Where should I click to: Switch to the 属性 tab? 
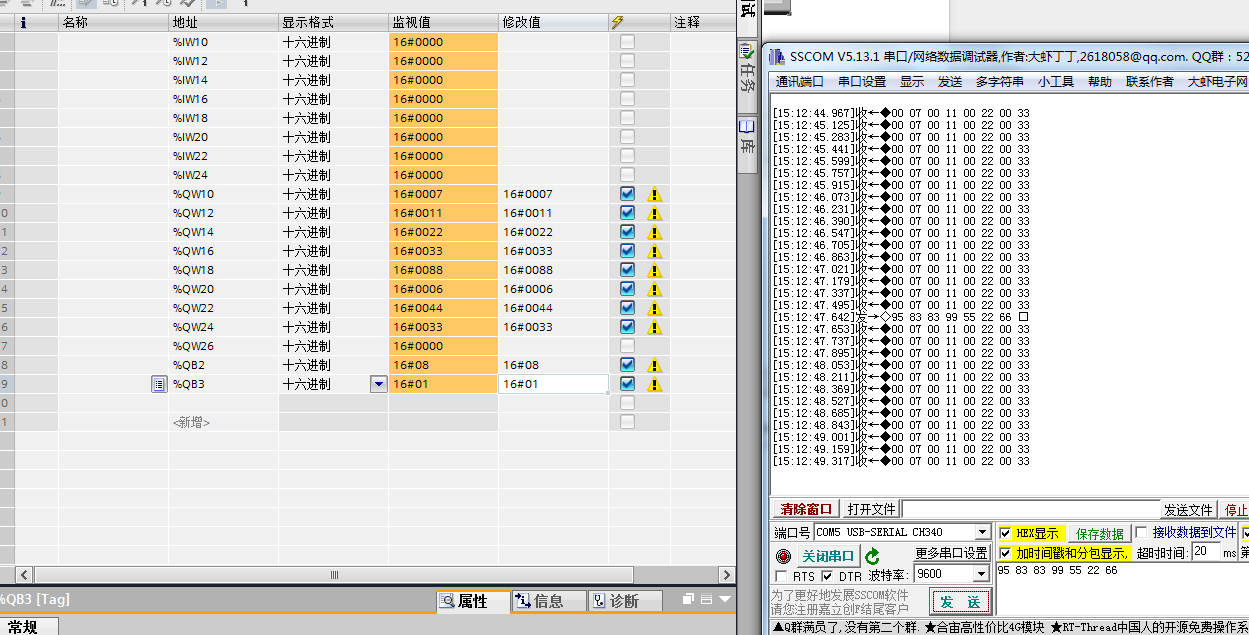click(472, 601)
